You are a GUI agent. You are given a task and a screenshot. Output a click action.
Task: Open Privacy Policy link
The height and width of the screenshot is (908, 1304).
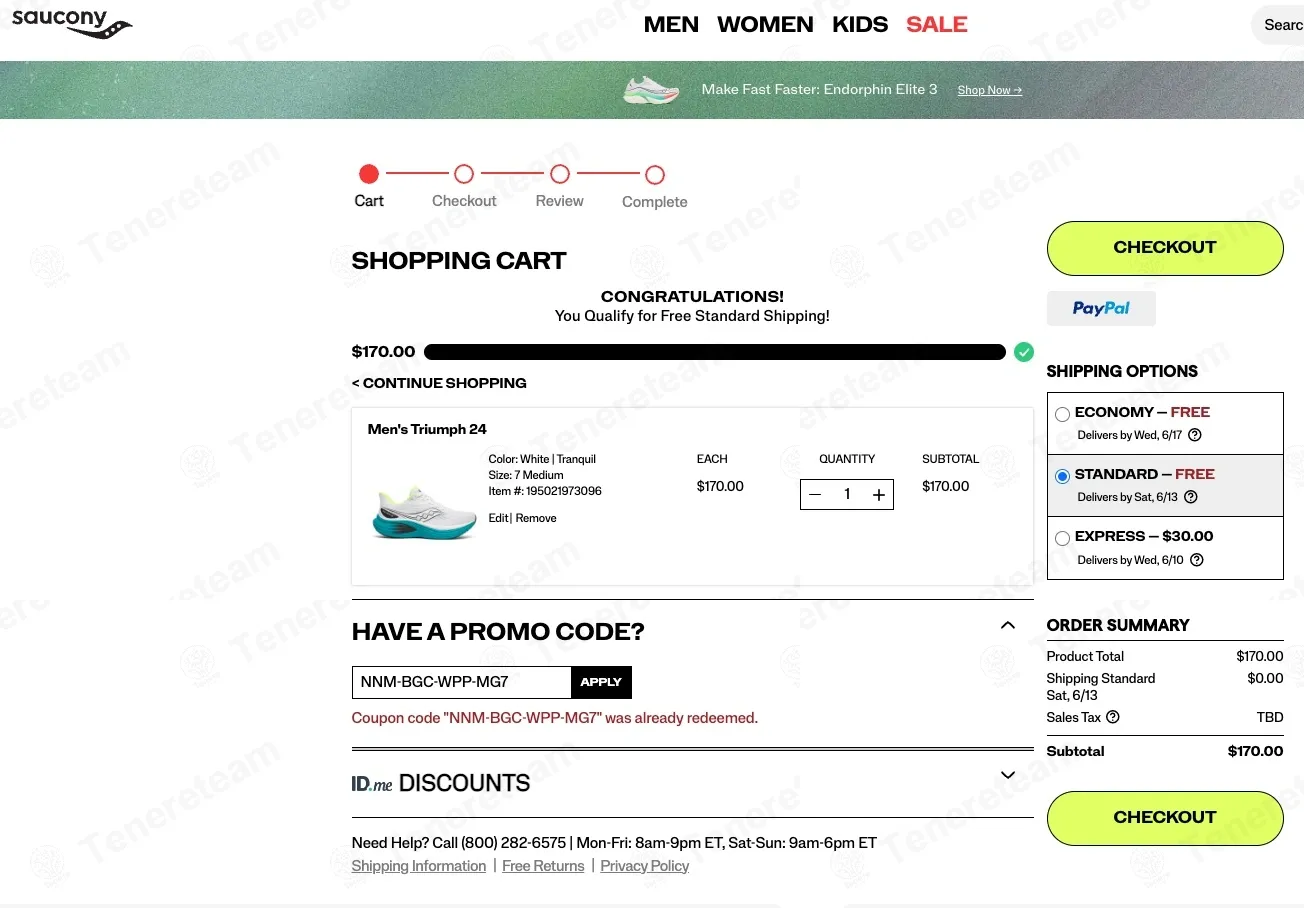click(645, 866)
